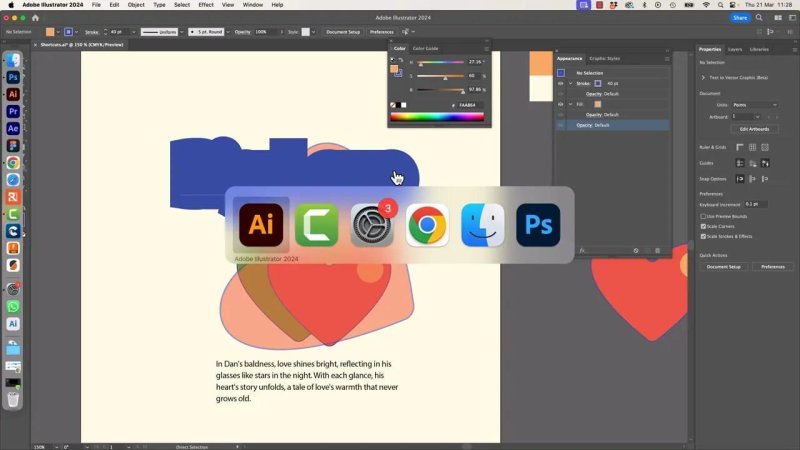
Task: Switch to the Graphic Styles tab
Action: (x=605, y=59)
